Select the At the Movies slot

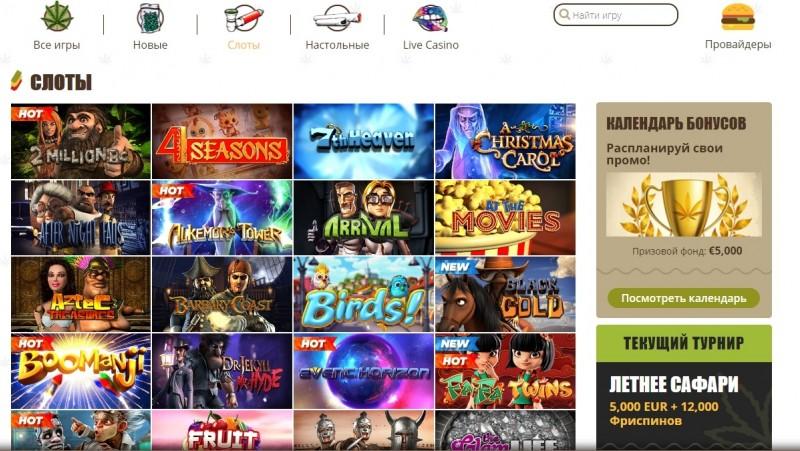pyautogui.click(x=505, y=218)
